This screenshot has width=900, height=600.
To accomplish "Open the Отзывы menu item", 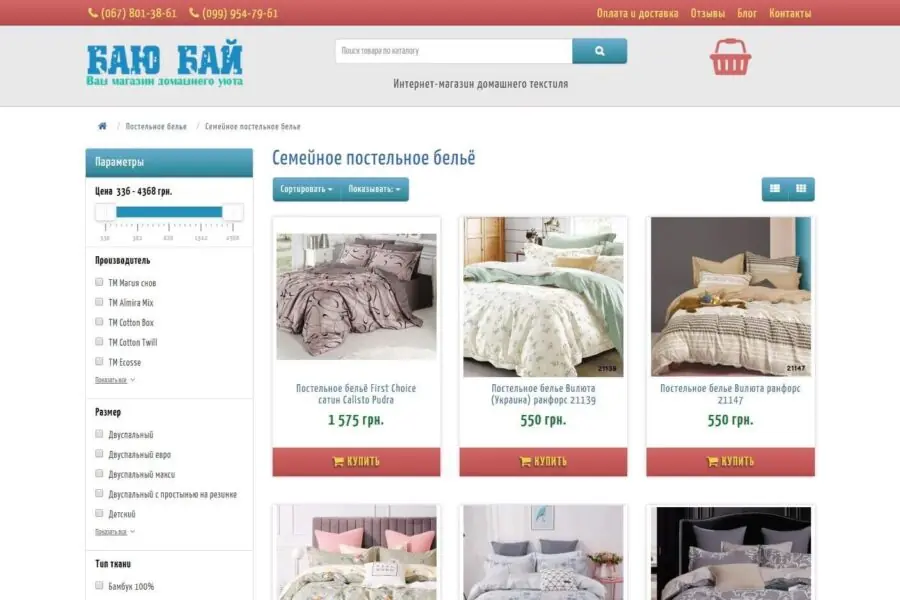I will pos(708,13).
